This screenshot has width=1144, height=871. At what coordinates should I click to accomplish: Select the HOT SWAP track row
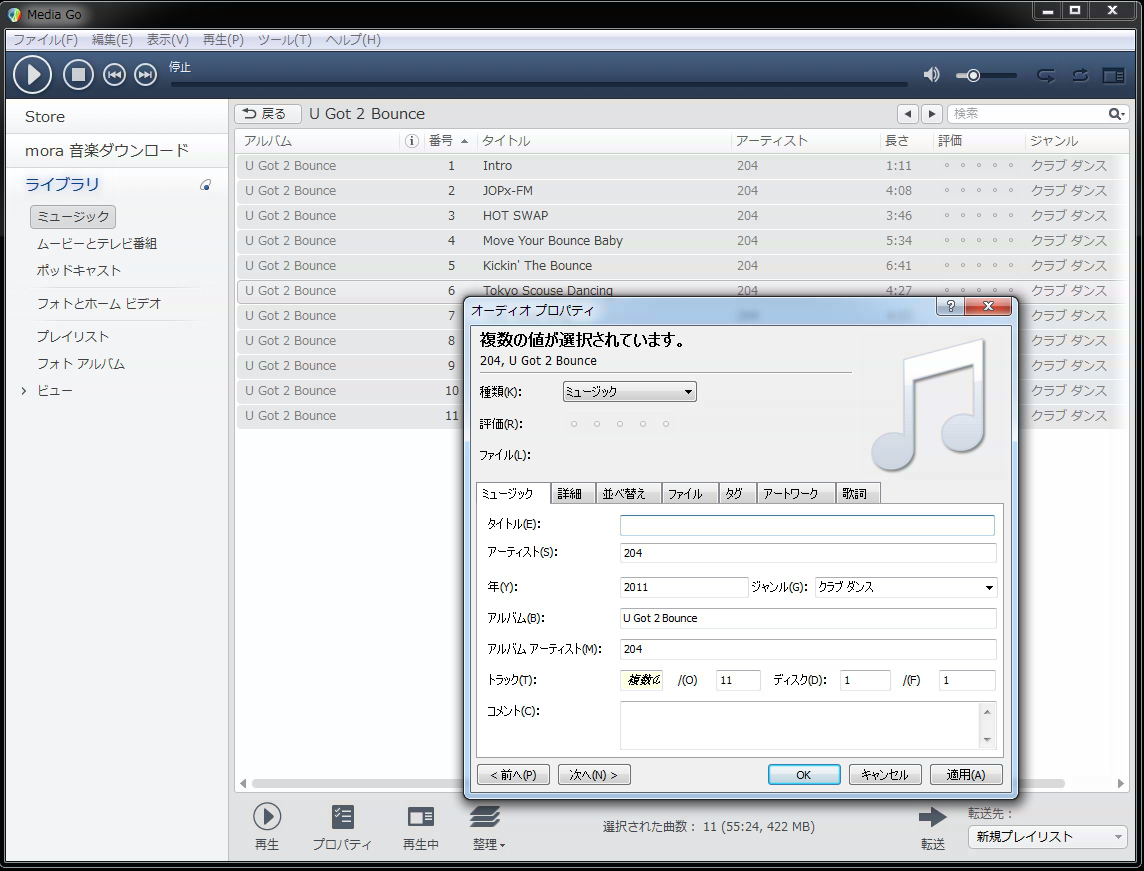[681, 216]
